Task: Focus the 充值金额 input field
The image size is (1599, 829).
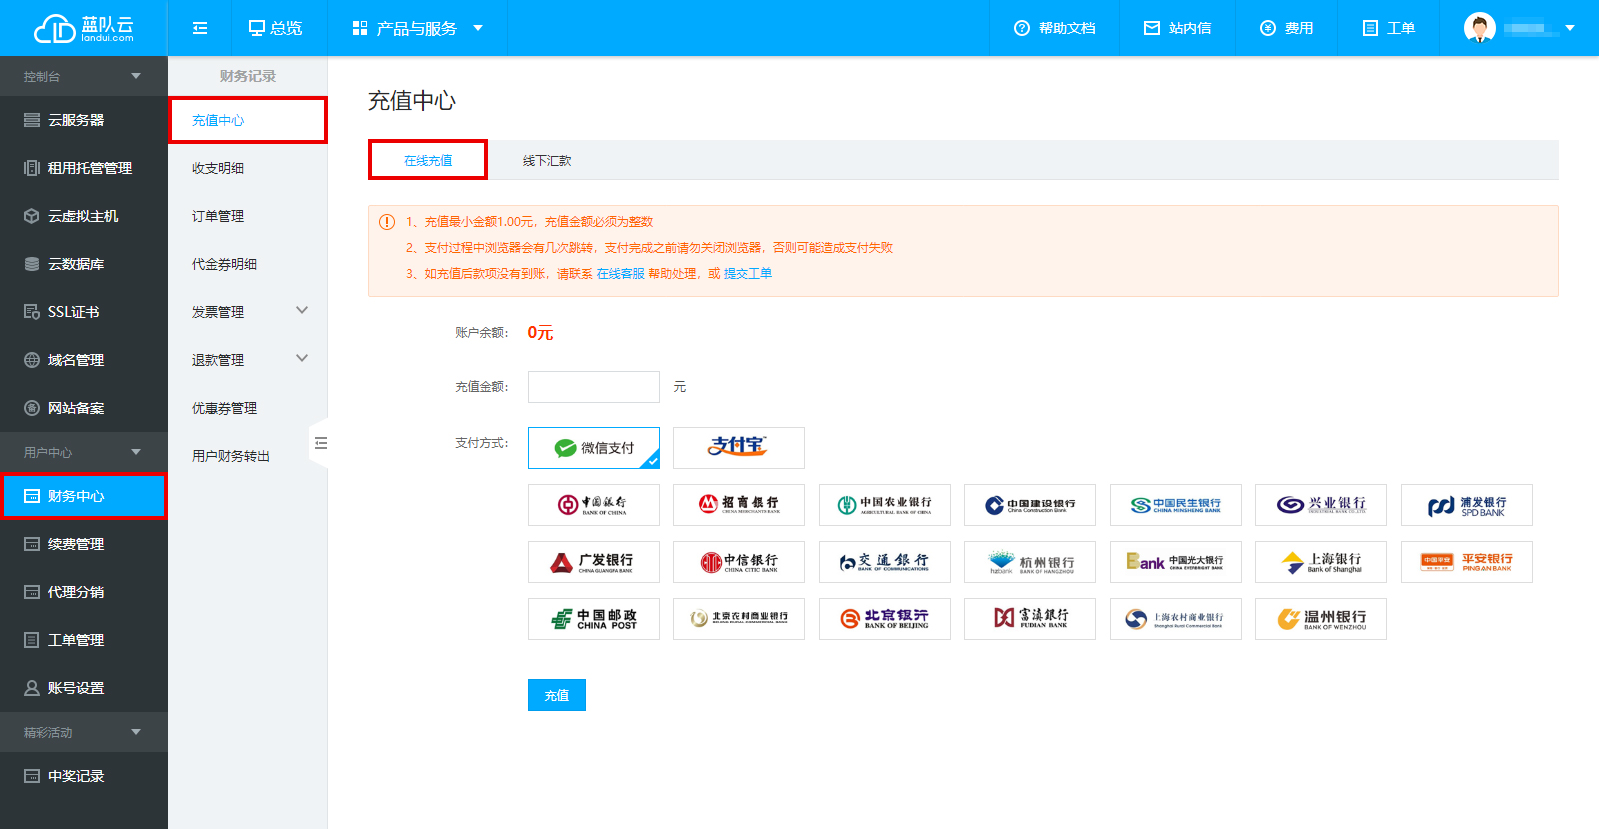Action: [x=594, y=387]
